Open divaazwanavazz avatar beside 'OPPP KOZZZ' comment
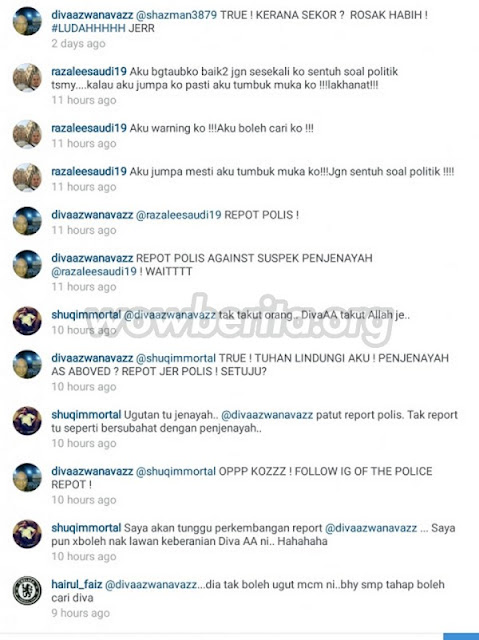The height and width of the screenshot is (640, 479). 27,478
